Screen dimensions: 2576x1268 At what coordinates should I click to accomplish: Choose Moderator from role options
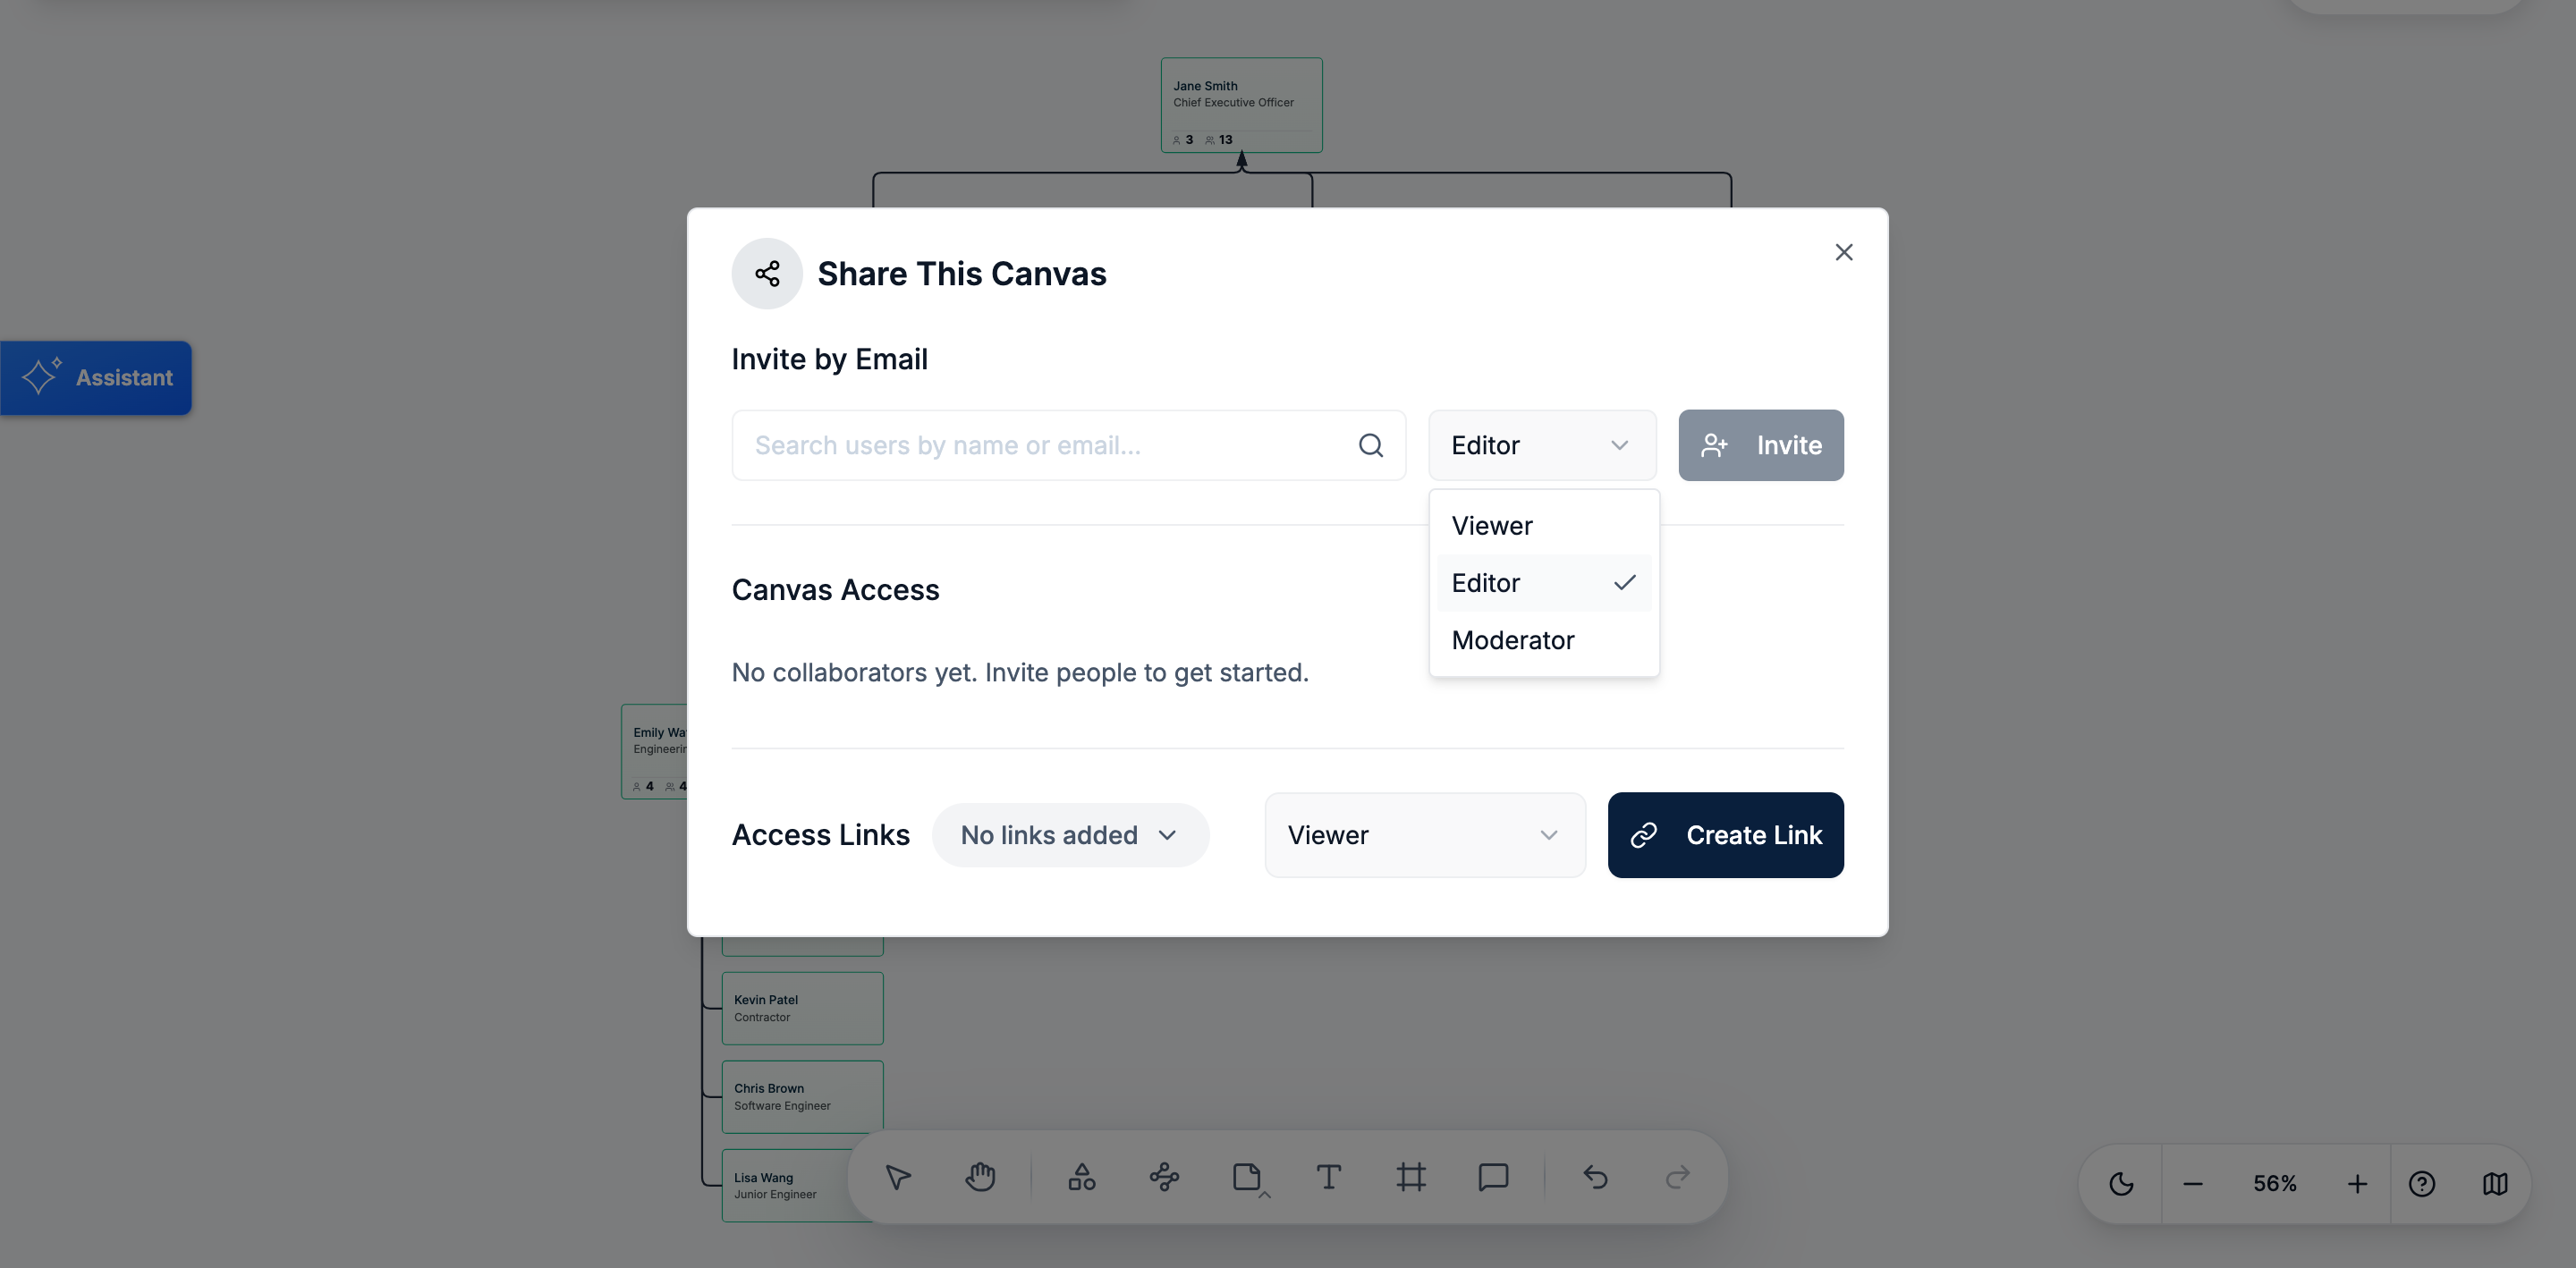(x=1544, y=640)
